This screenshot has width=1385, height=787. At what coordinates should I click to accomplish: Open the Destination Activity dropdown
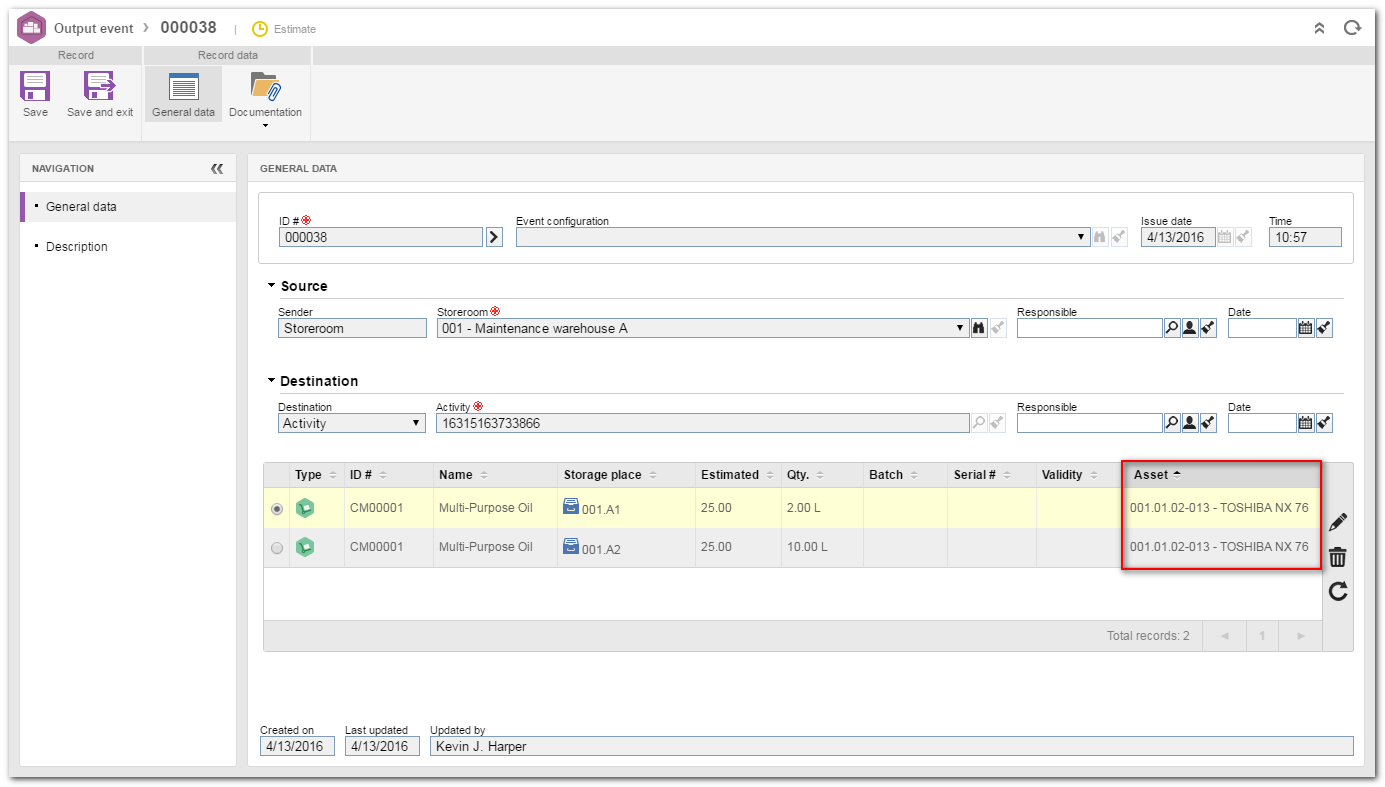click(x=352, y=423)
